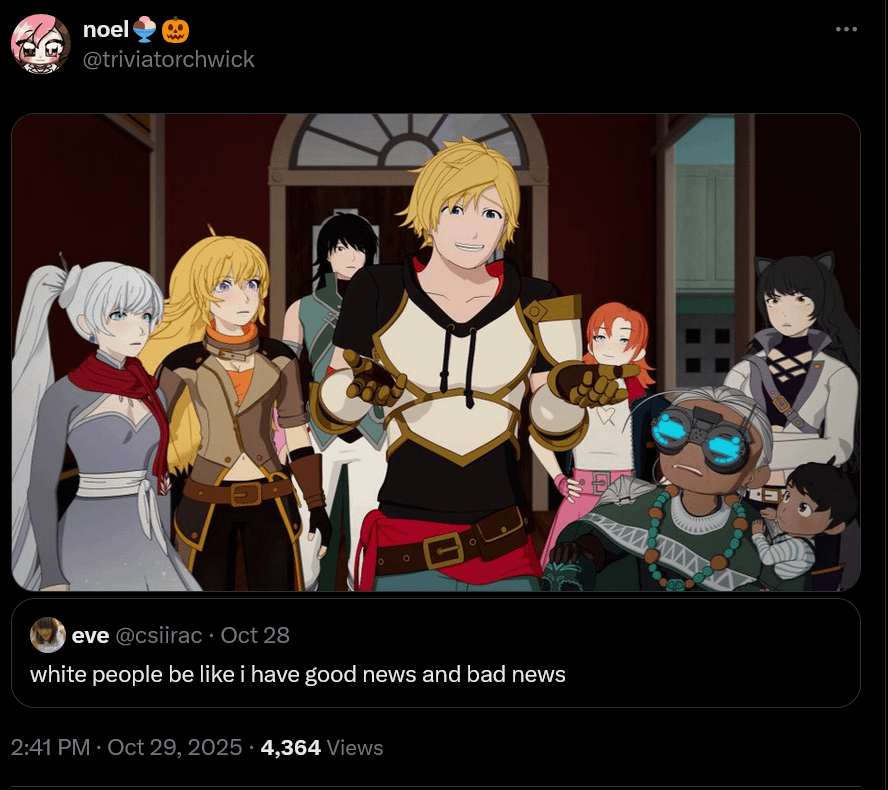Image resolution: width=888 pixels, height=790 pixels.
Task: Click eve's display name in quote
Action: coord(90,635)
